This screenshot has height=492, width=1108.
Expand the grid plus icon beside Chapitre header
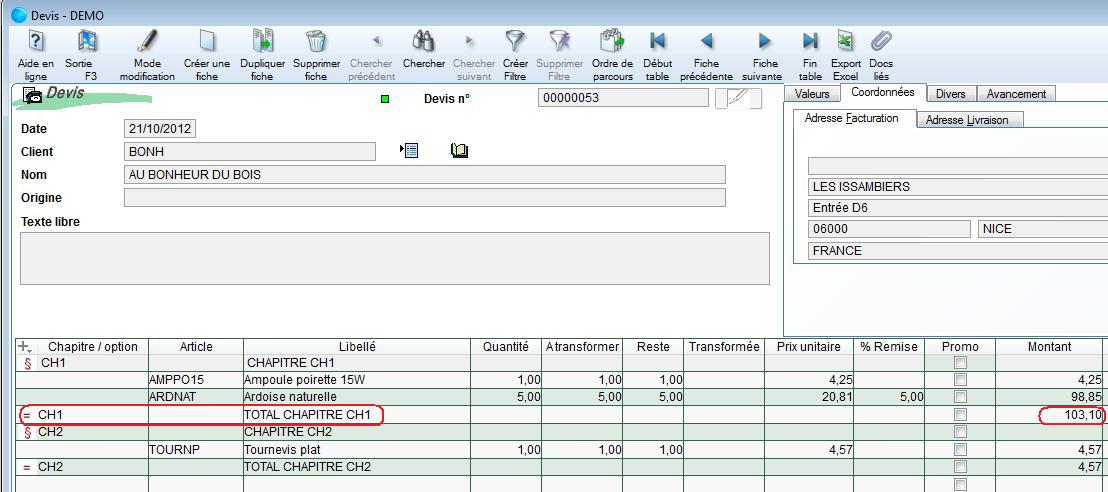coord(25,347)
